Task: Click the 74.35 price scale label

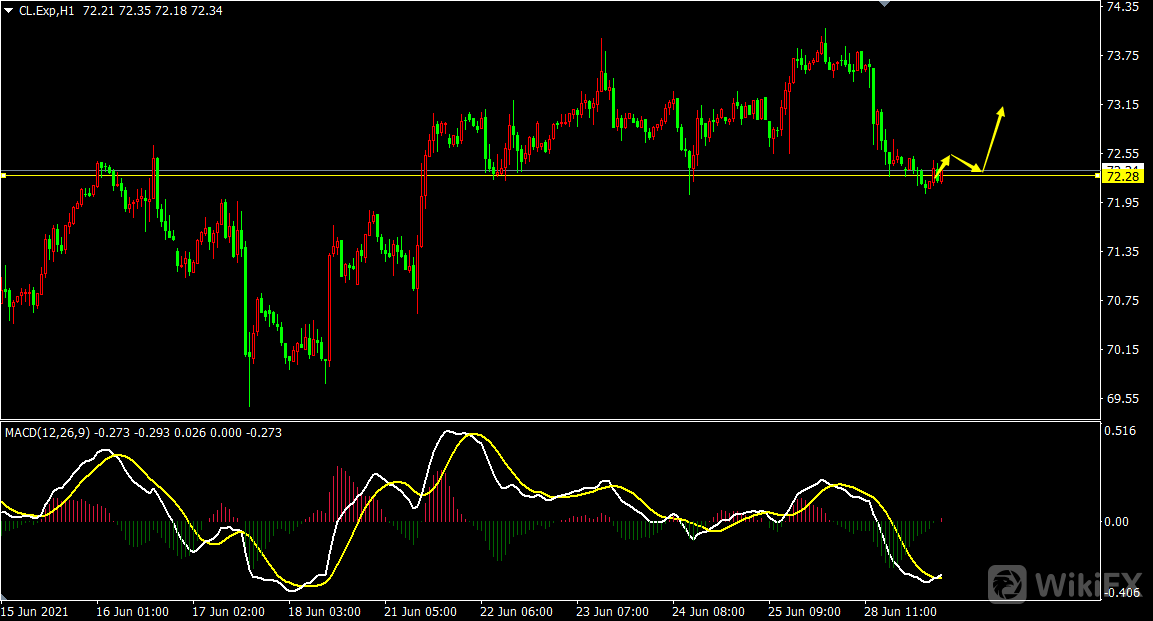Action: [1123, 7]
